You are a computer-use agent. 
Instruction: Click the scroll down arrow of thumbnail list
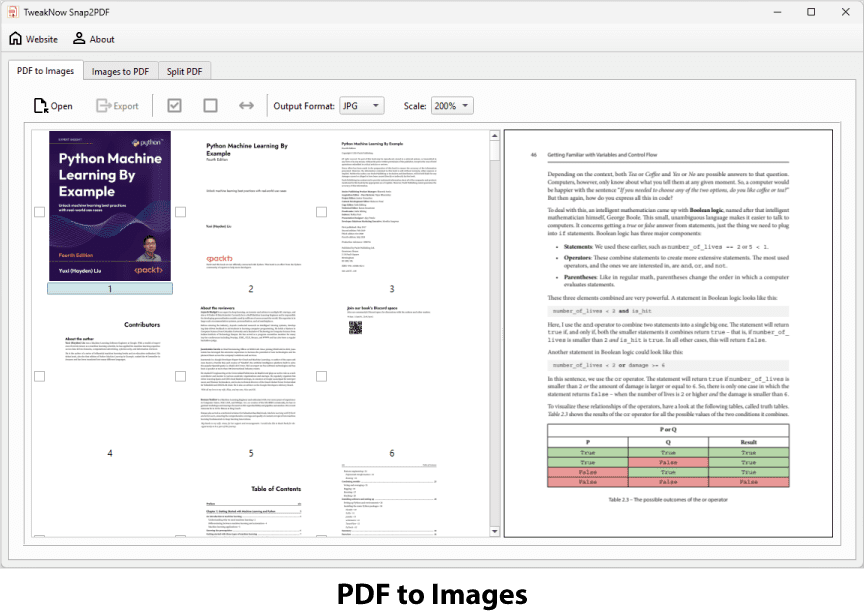pos(494,532)
